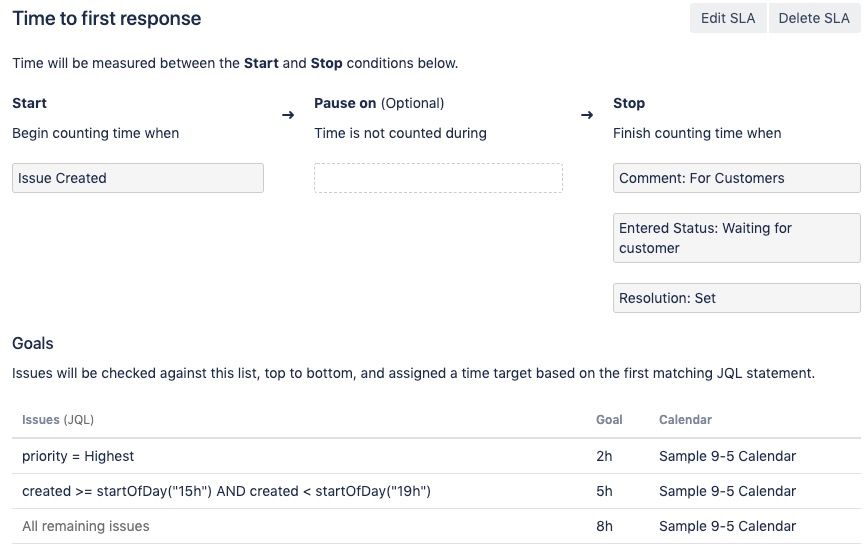Click Sample 9-5 Calendar for Highest priority

[727, 456]
